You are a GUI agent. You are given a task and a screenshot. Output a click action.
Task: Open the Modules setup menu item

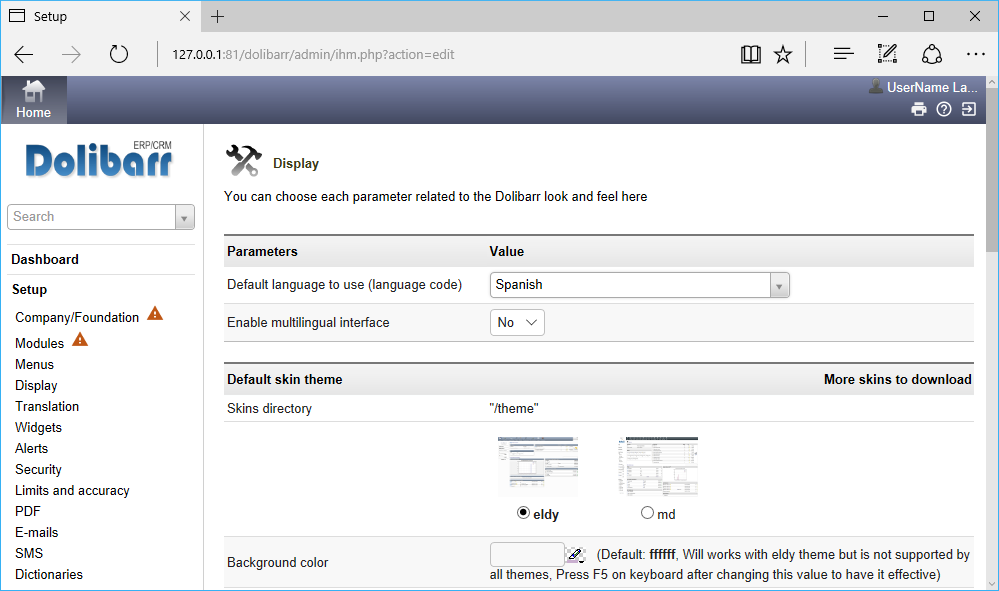[x=40, y=343]
